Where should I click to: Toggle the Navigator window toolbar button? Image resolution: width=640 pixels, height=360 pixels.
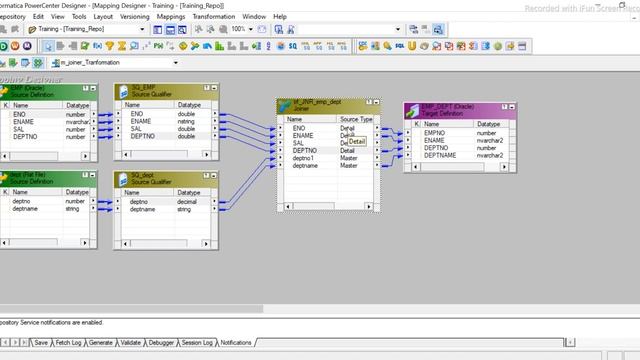click(x=158, y=29)
